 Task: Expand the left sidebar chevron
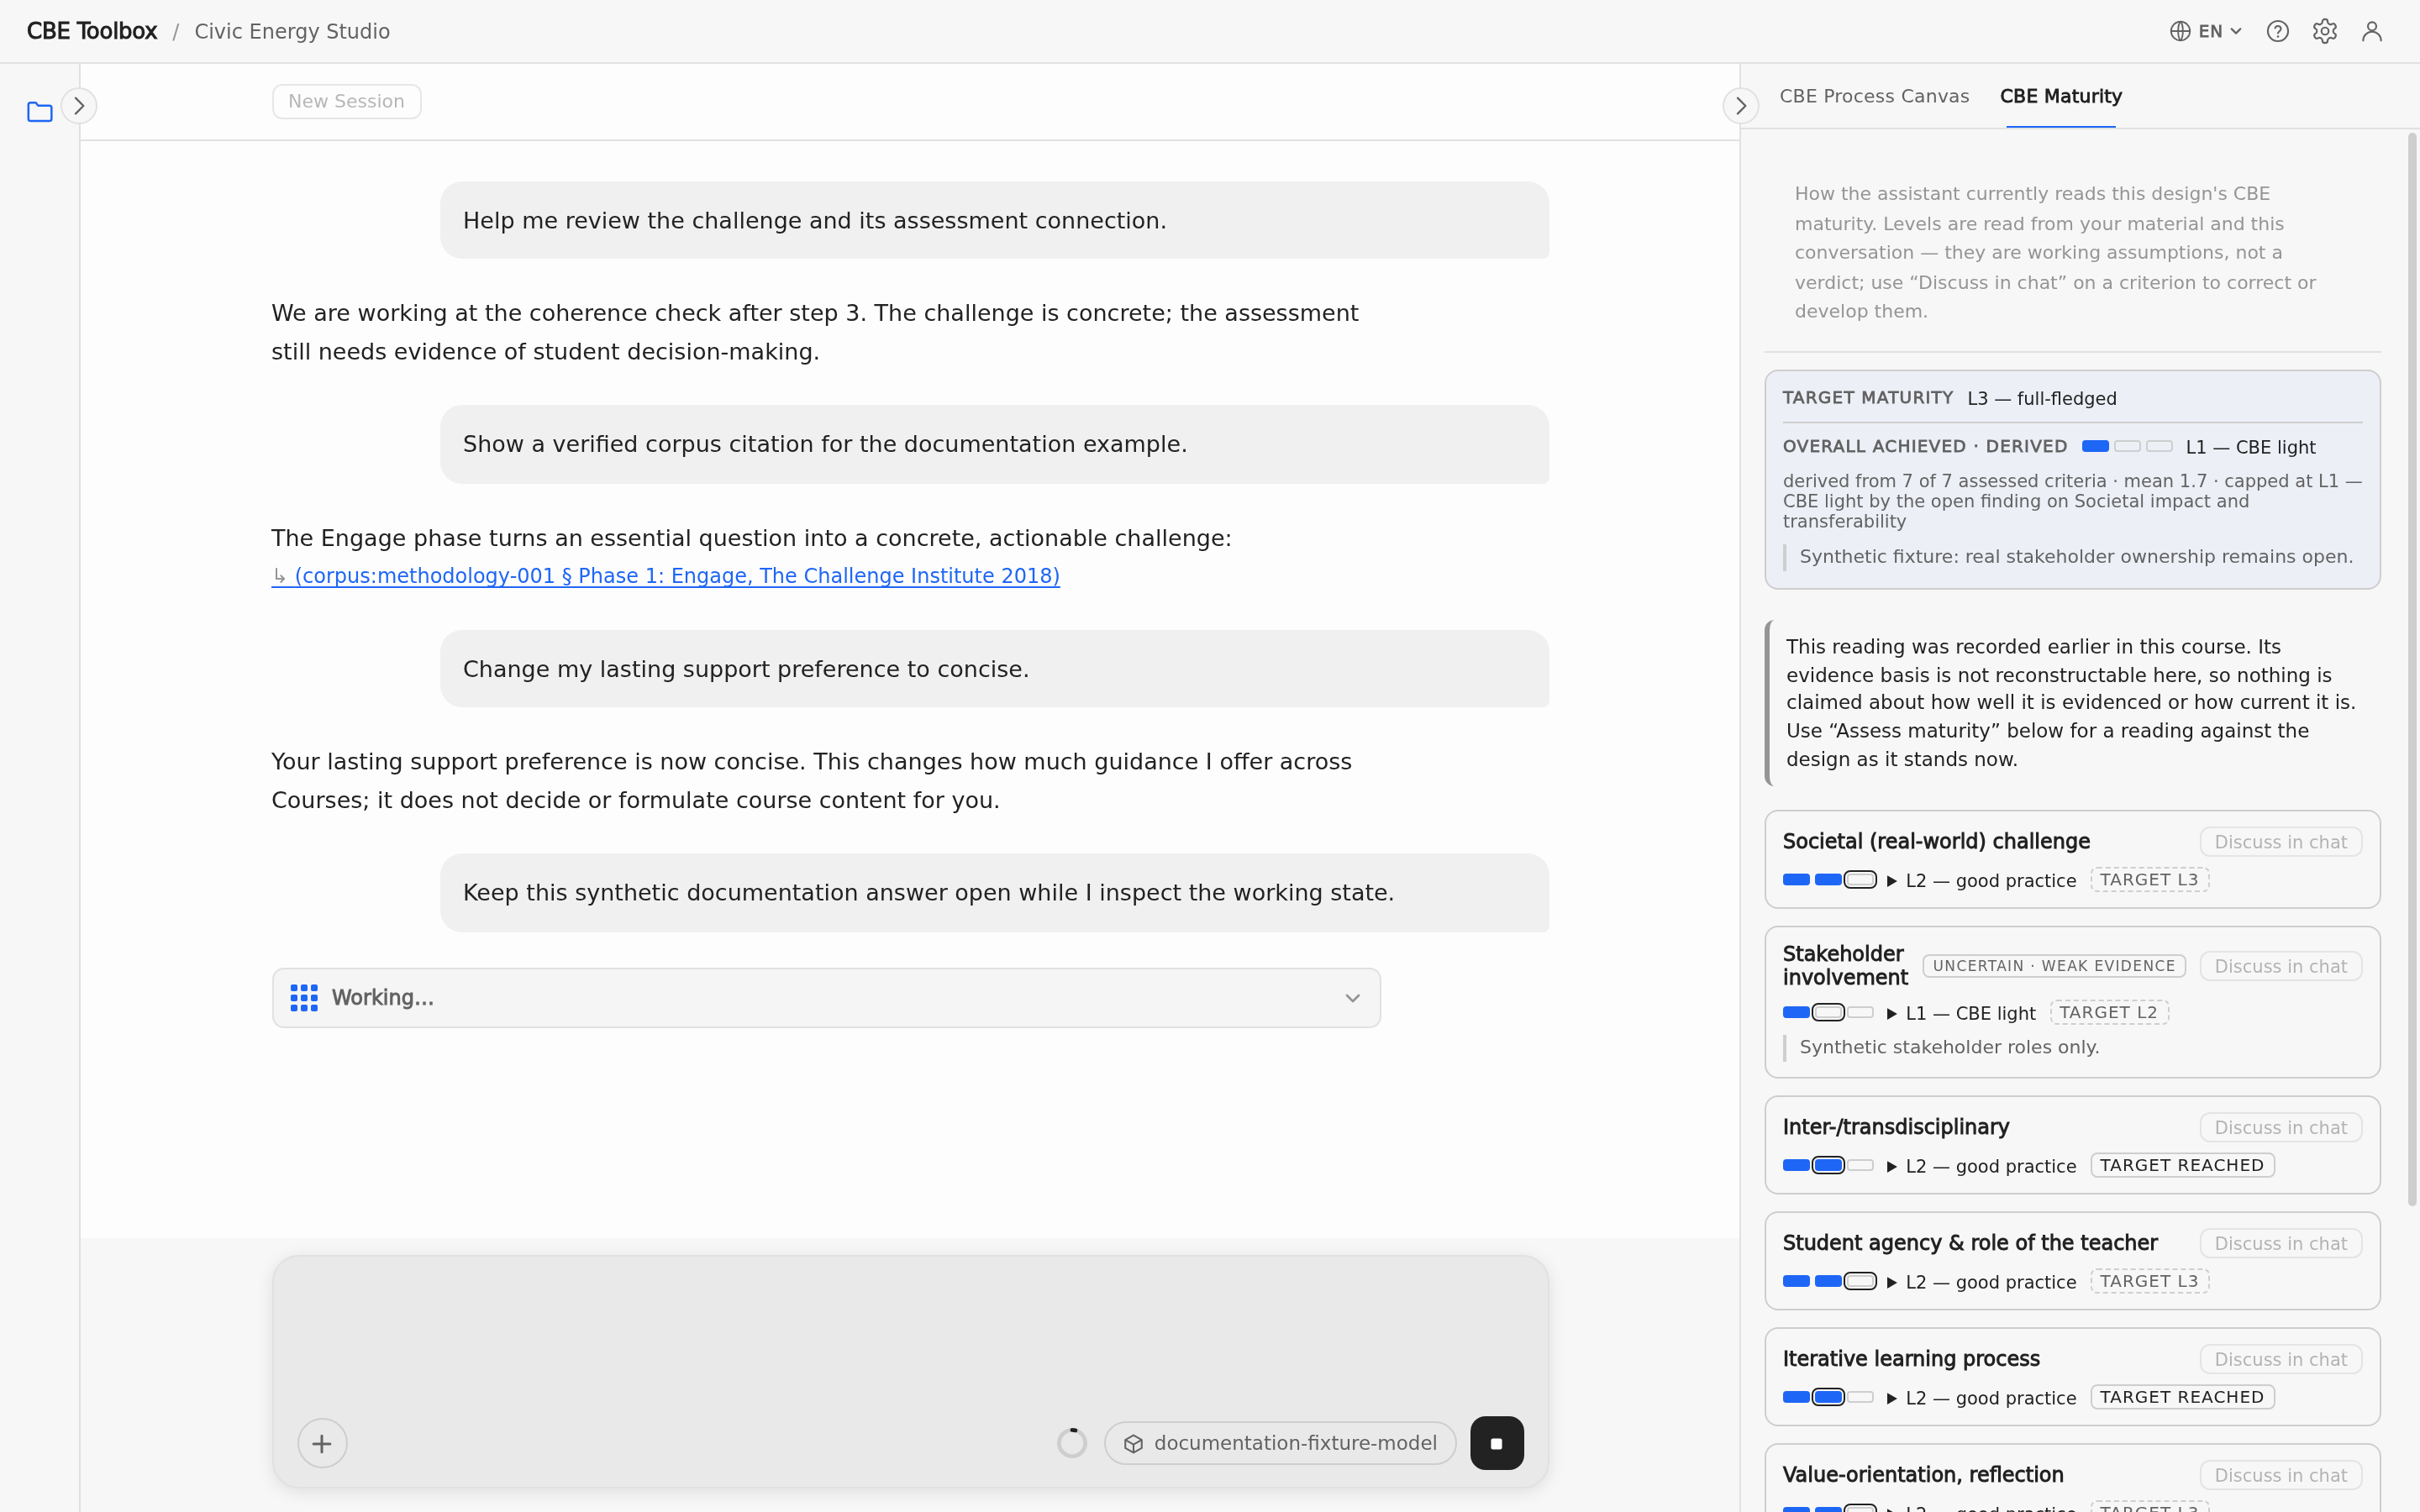click(x=79, y=106)
